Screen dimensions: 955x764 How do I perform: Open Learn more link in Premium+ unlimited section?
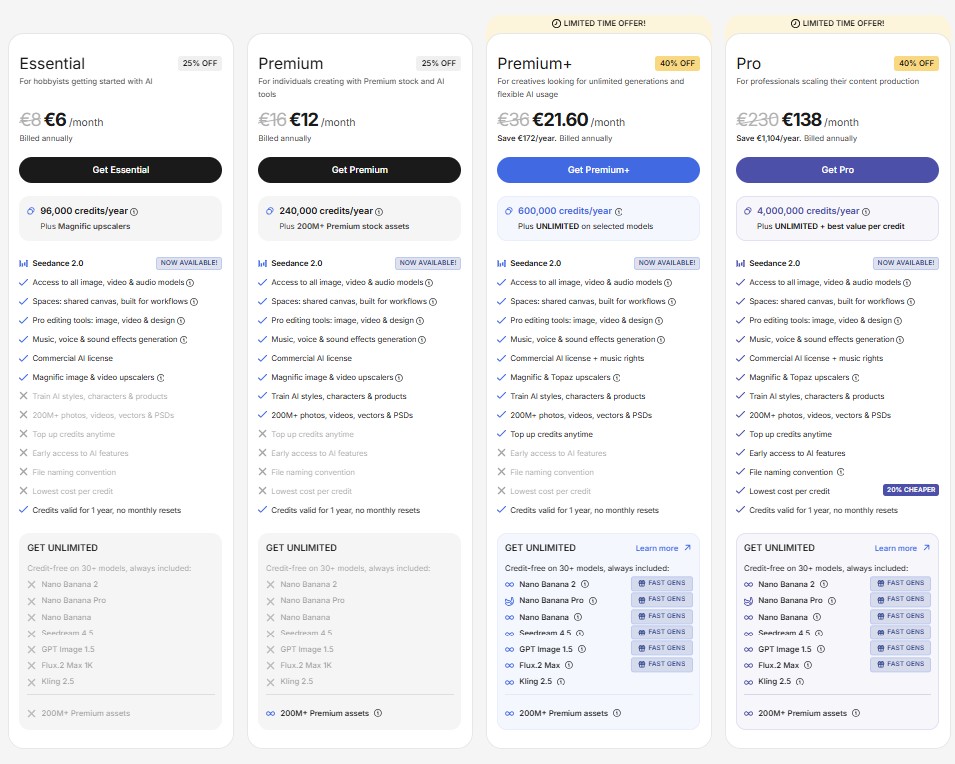pos(663,548)
